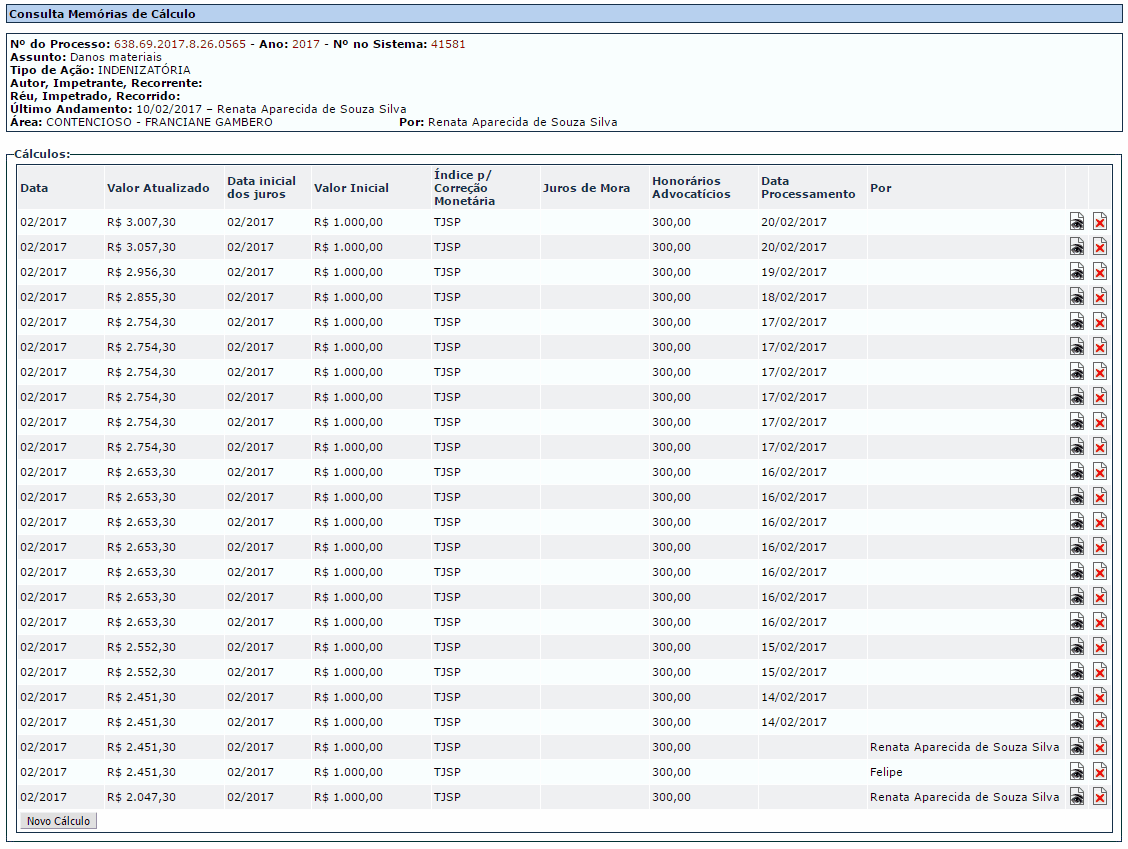
Task: Click the Novo Cálculo button
Action: tap(58, 821)
